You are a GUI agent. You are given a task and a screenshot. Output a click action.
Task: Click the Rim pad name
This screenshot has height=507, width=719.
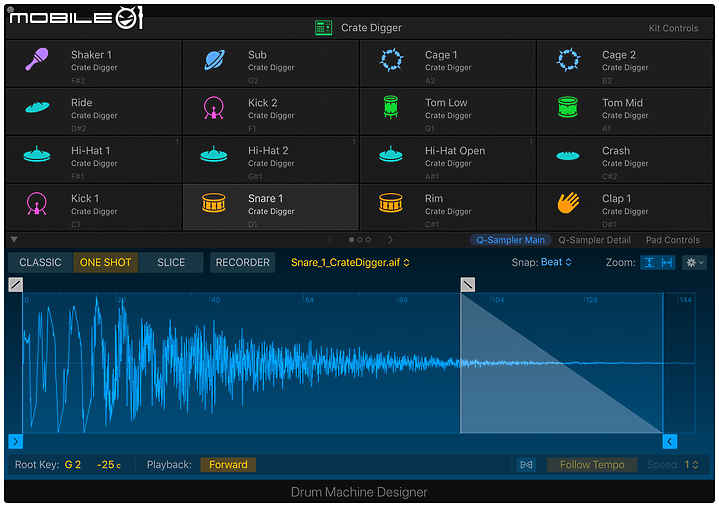[434, 198]
